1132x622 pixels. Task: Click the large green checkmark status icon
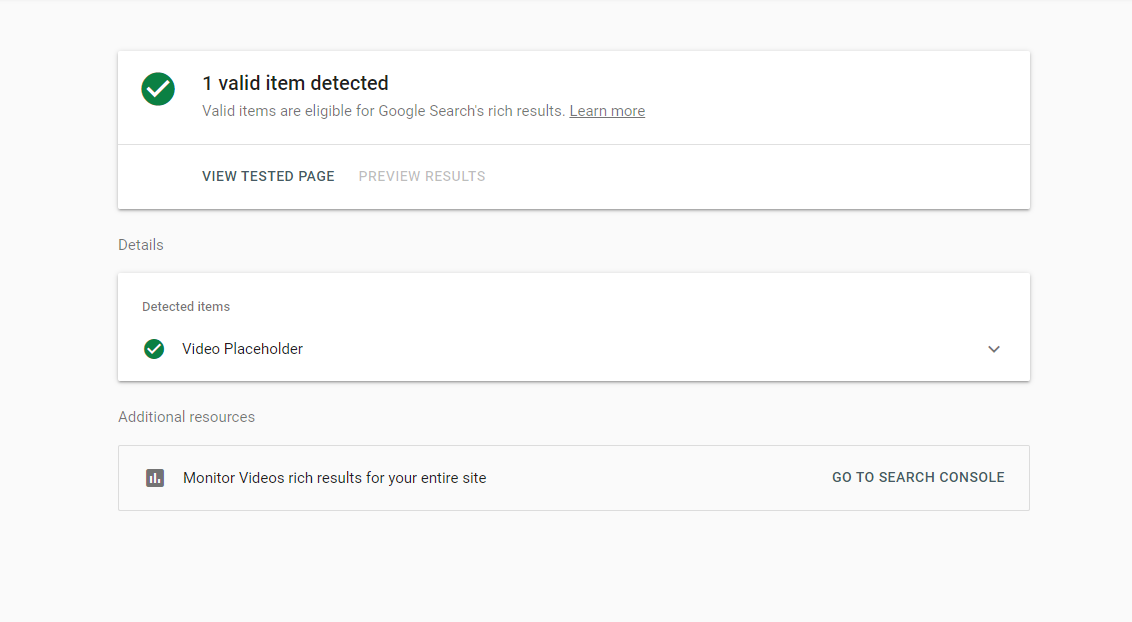coord(158,89)
